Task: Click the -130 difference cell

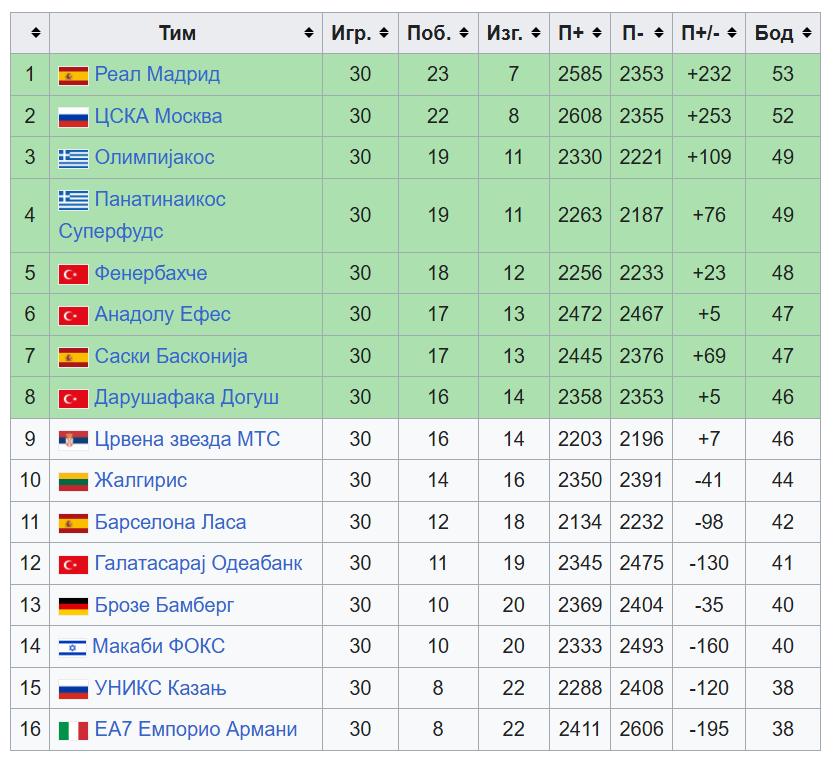Action: (709, 563)
